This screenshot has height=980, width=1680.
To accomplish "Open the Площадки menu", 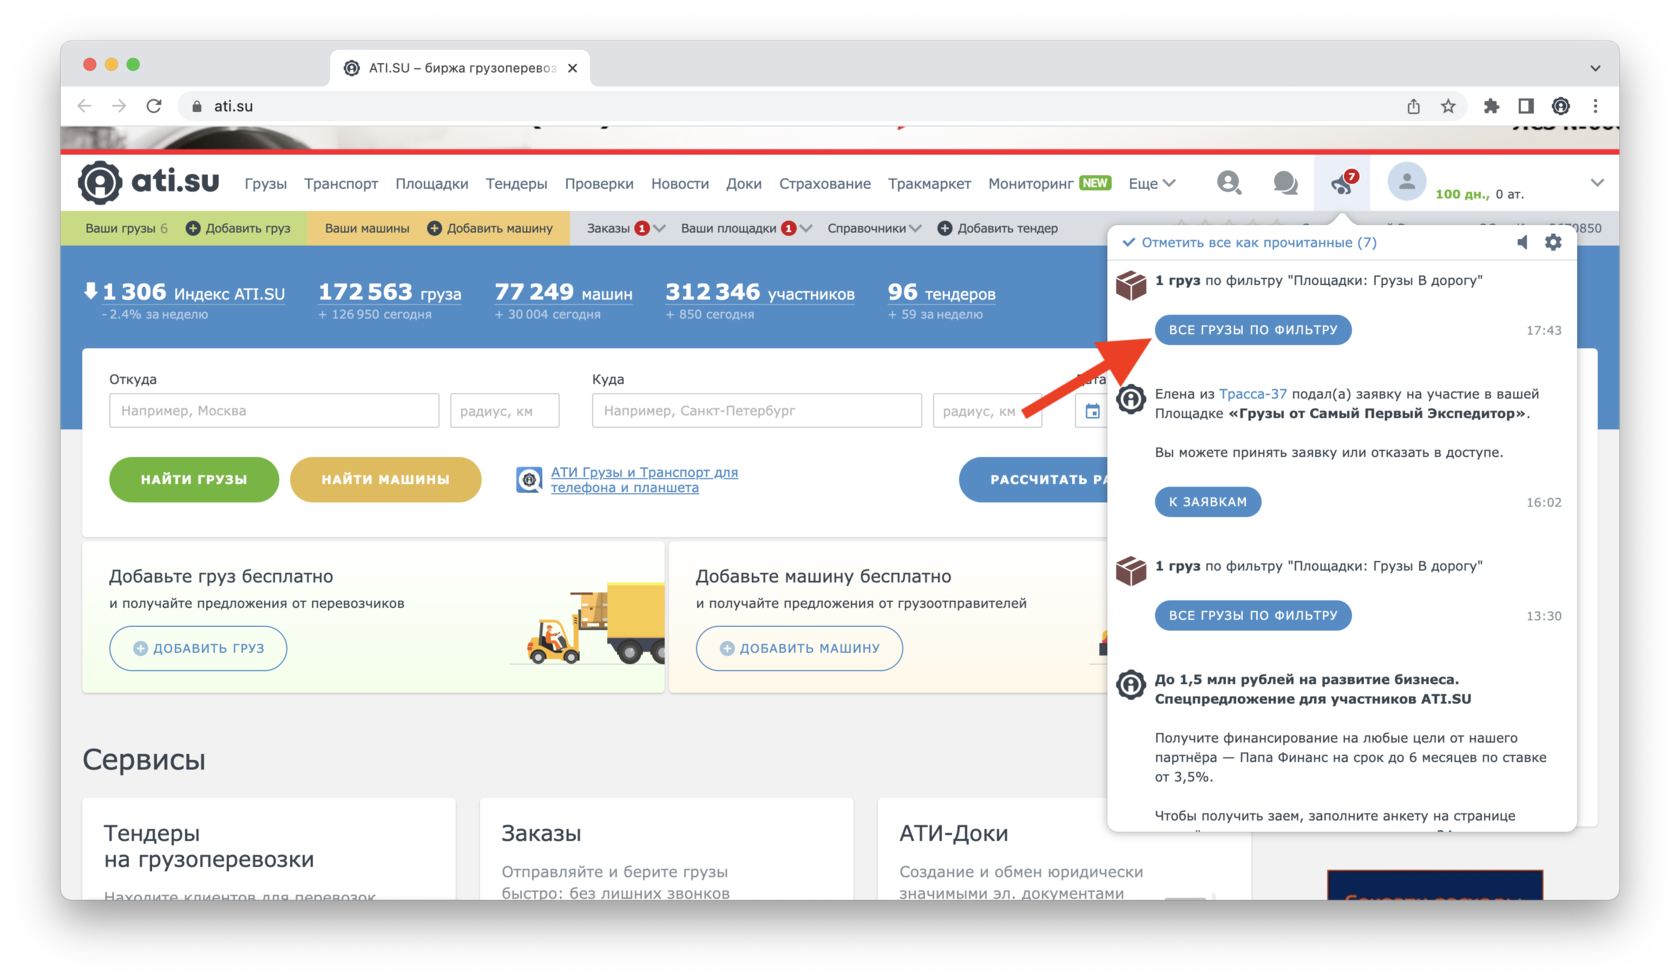I will pyautogui.click(x=432, y=183).
